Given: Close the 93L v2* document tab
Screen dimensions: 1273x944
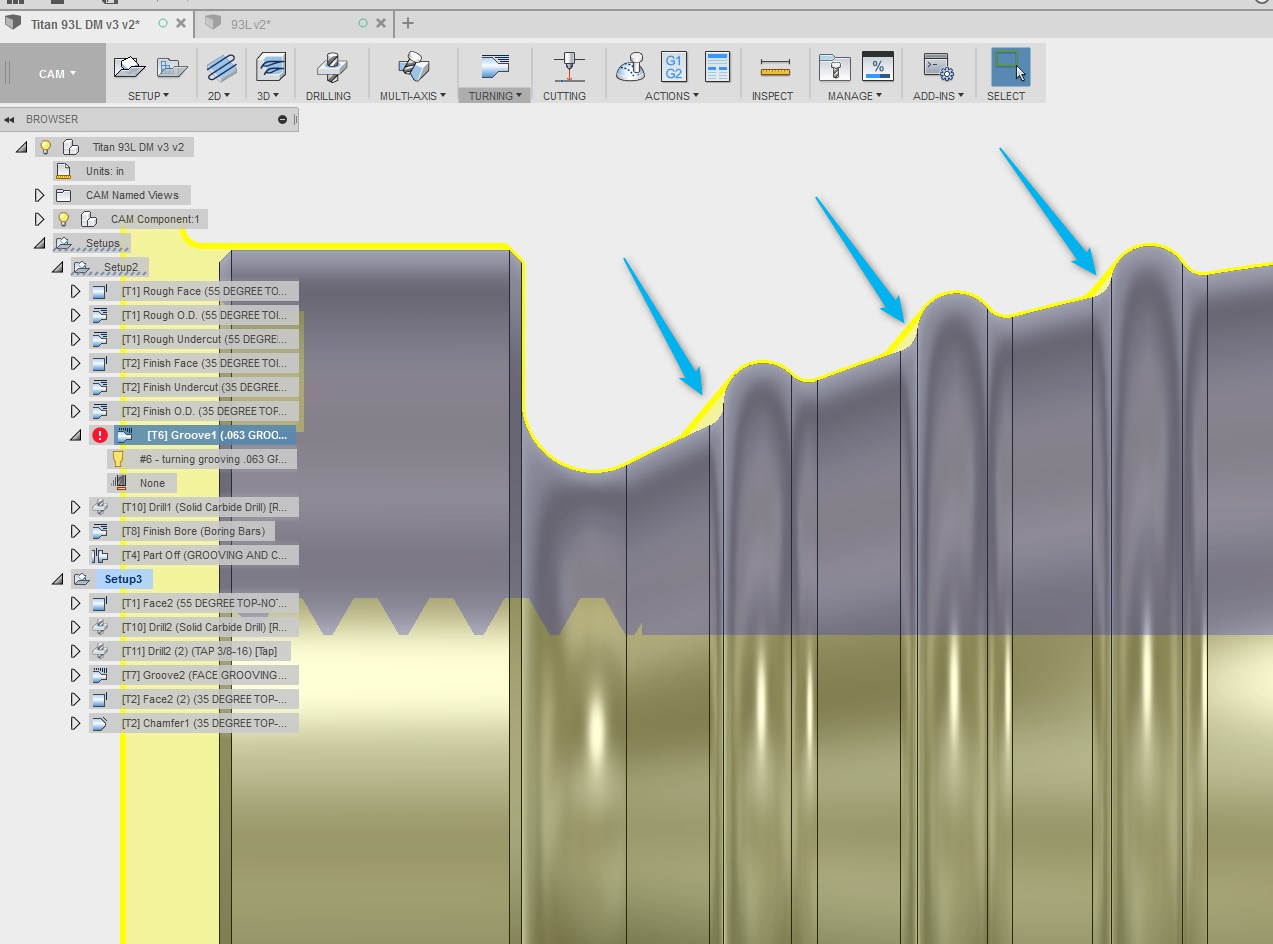Looking at the screenshot, I should click(379, 23).
